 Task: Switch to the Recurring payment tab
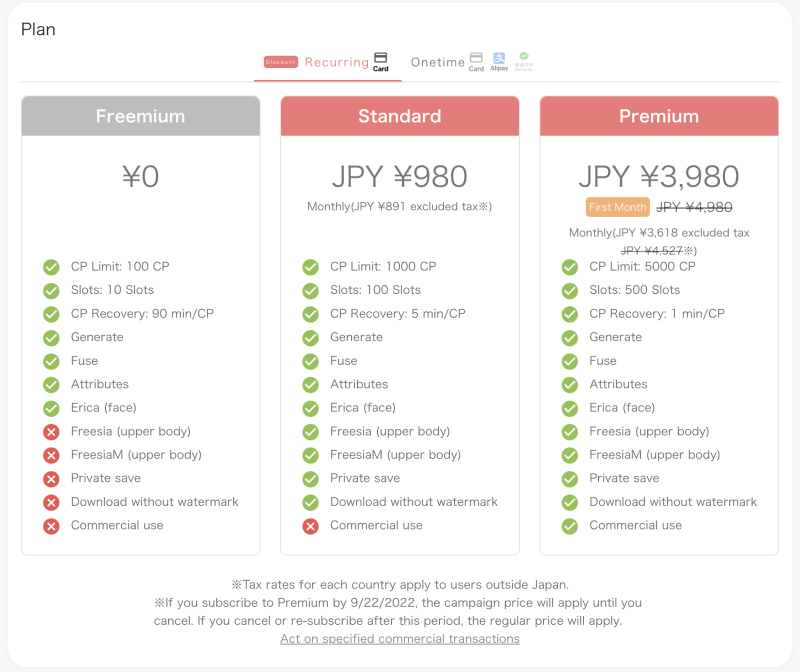point(336,62)
